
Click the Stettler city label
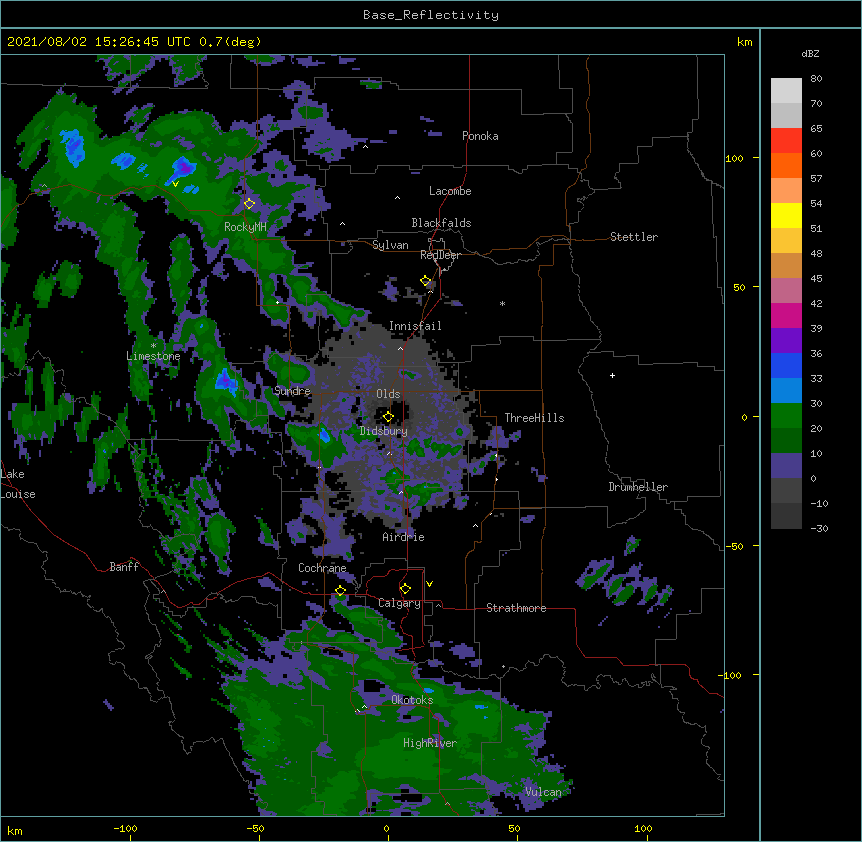(x=634, y=237)
